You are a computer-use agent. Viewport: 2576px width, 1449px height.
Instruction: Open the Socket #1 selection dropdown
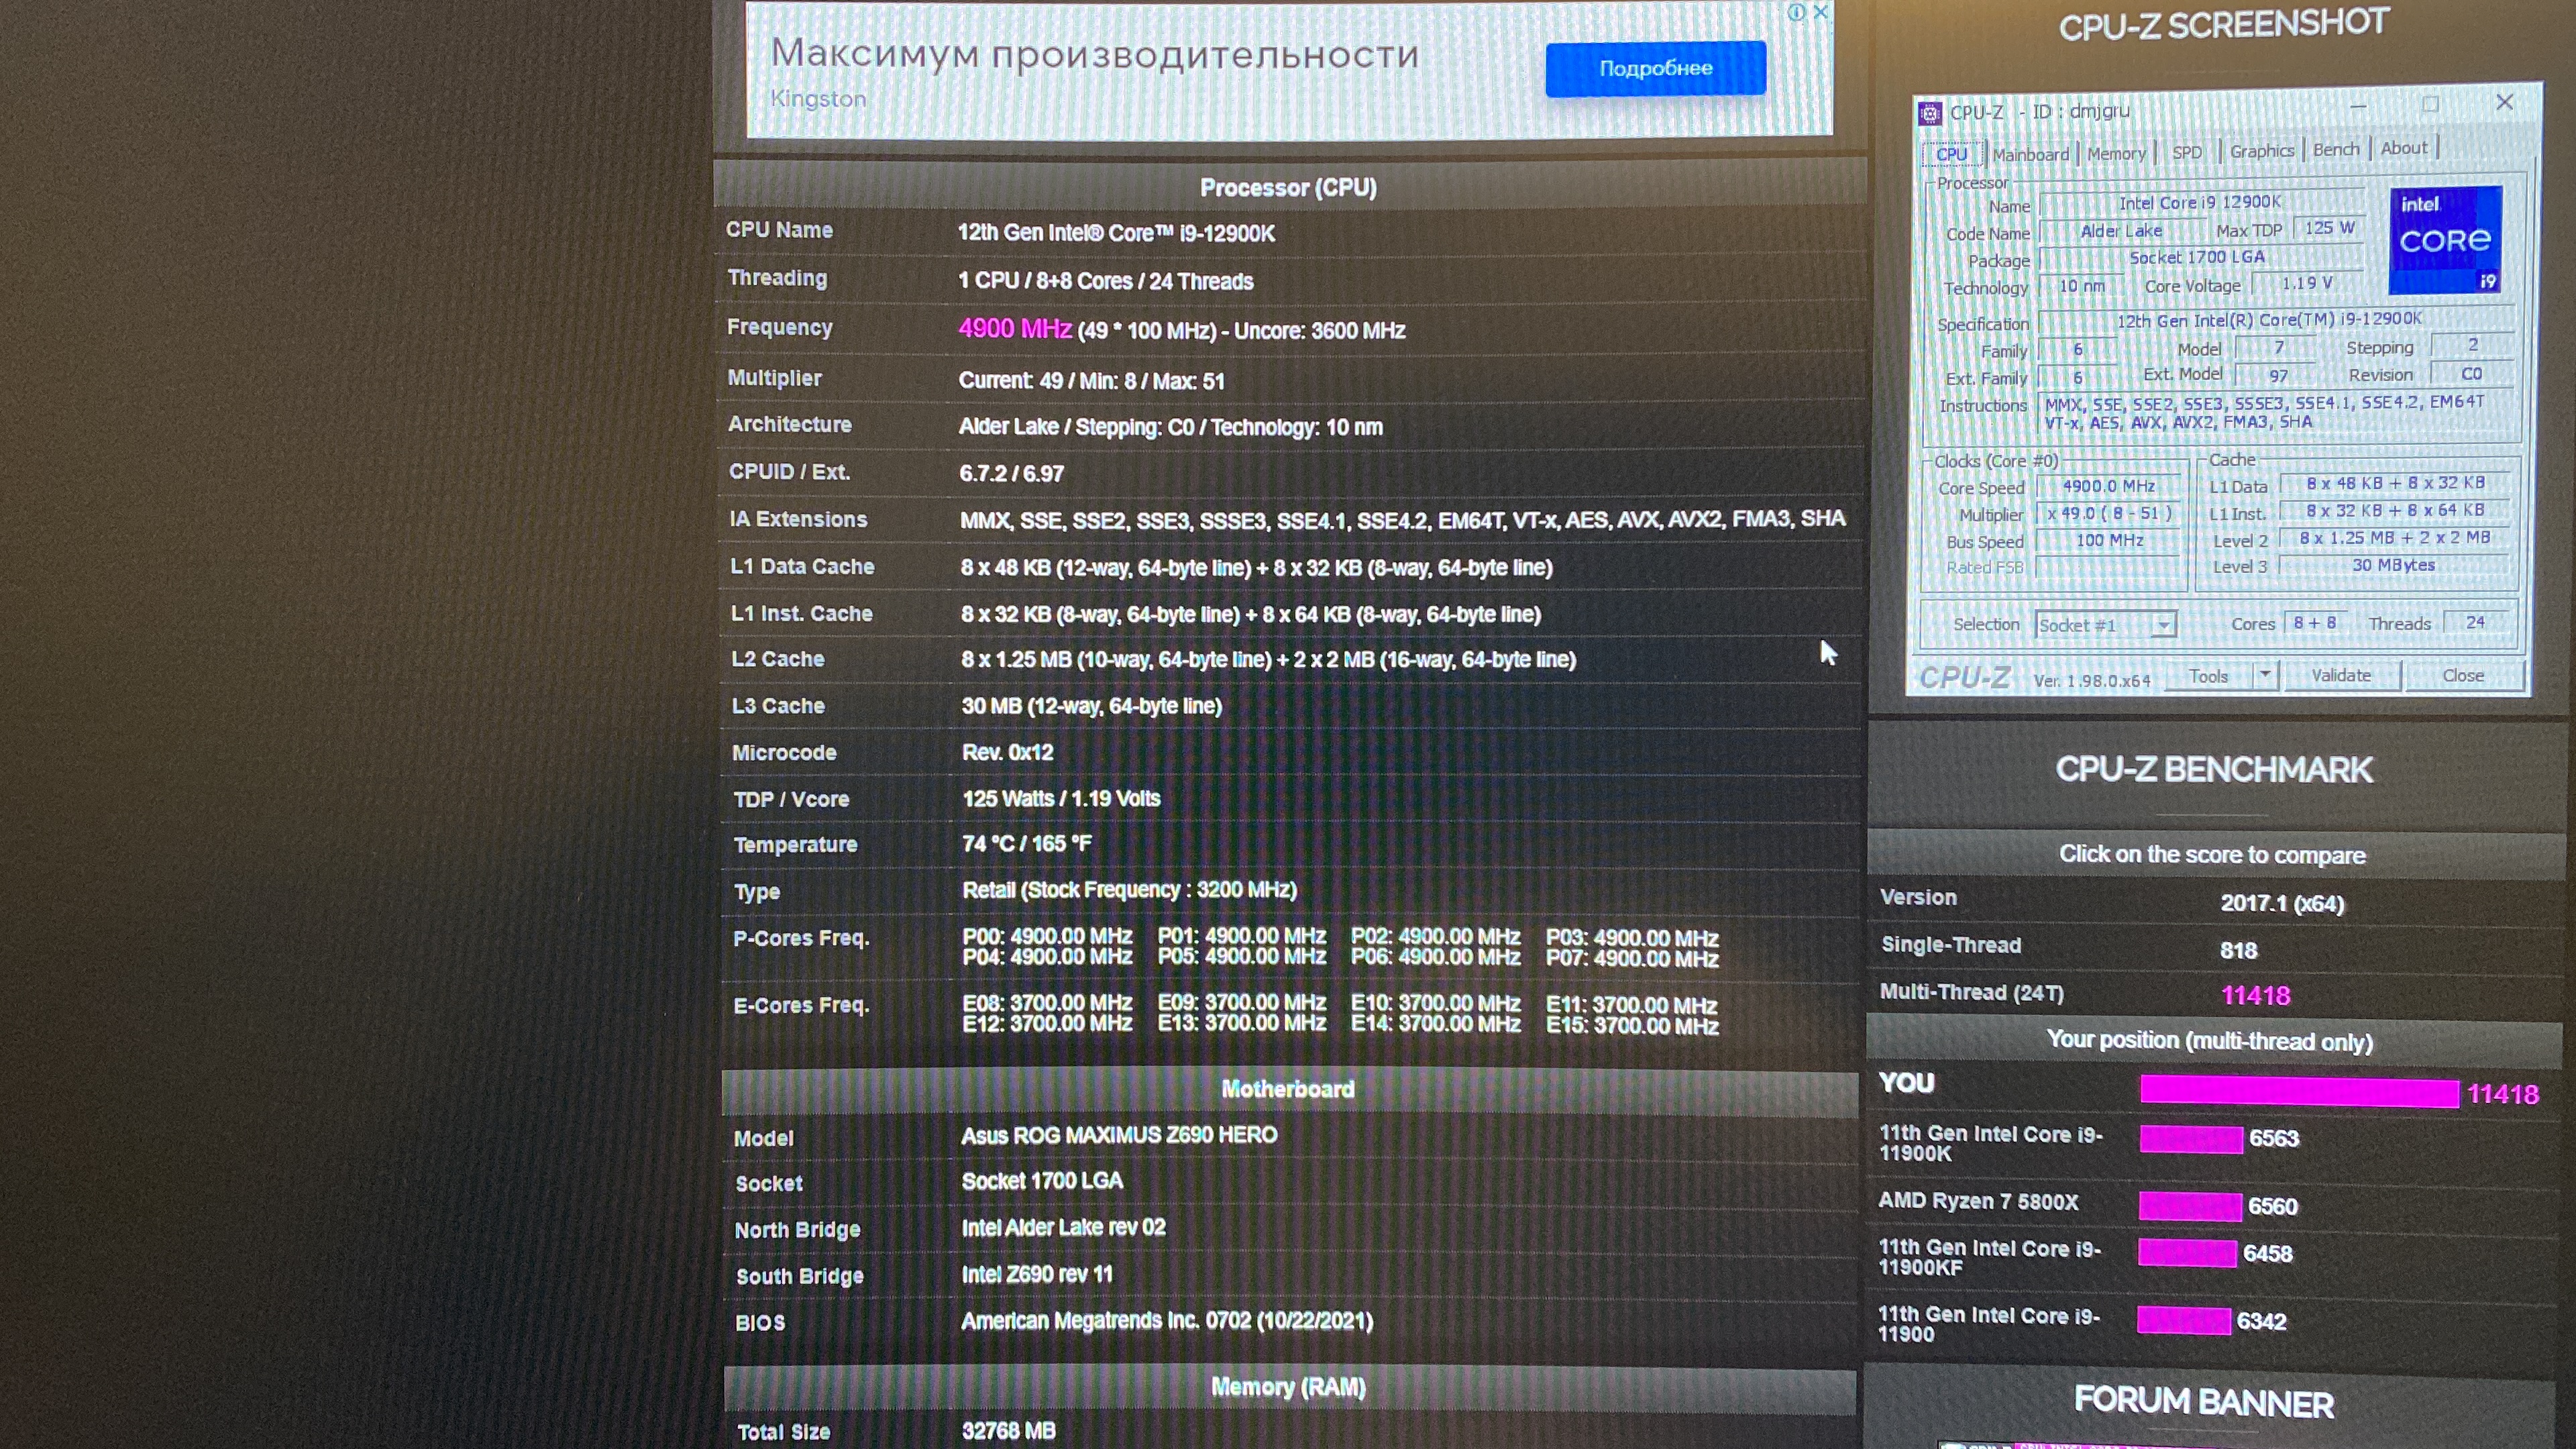[2163, 625]
